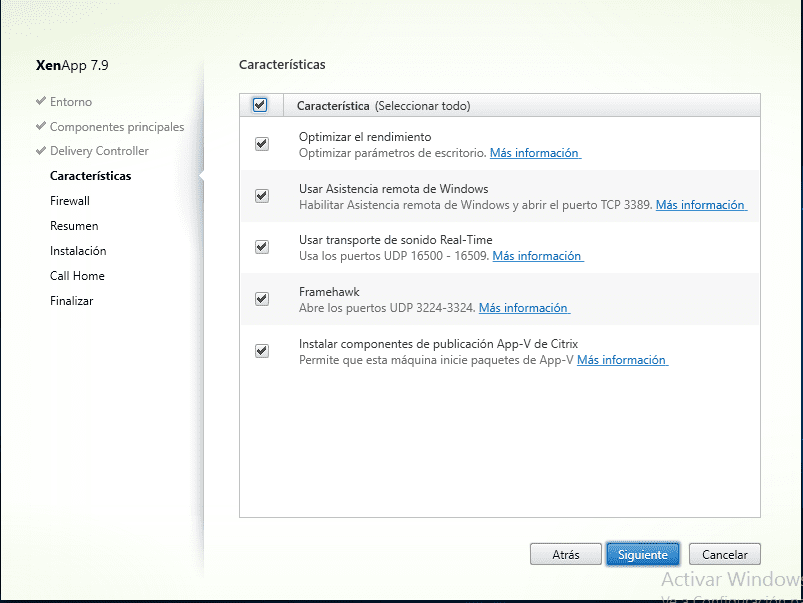Click "Más información" for Real-Time audio transport
The height and width of the screenshot is (603, 803).
(537, 256)
